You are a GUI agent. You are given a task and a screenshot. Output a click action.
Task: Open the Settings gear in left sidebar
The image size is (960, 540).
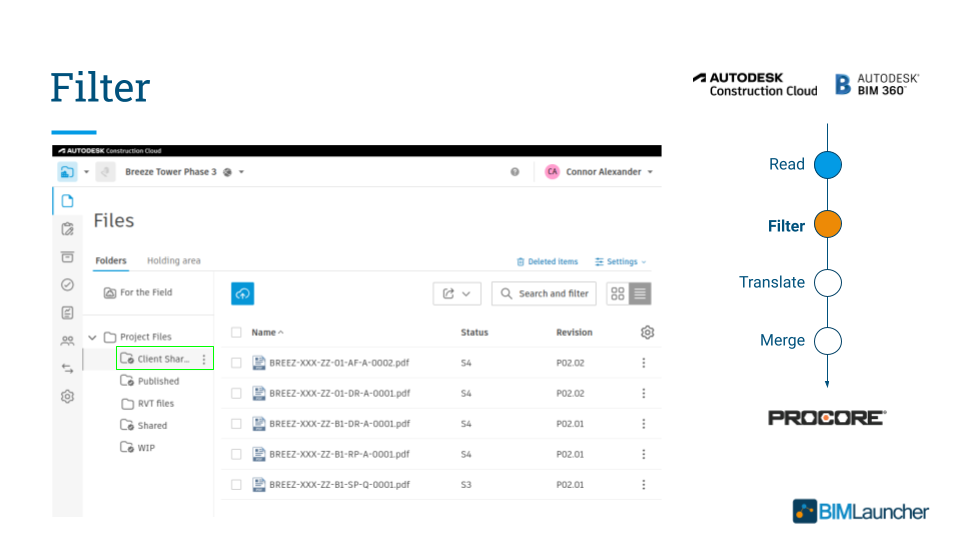coord(67,397)
